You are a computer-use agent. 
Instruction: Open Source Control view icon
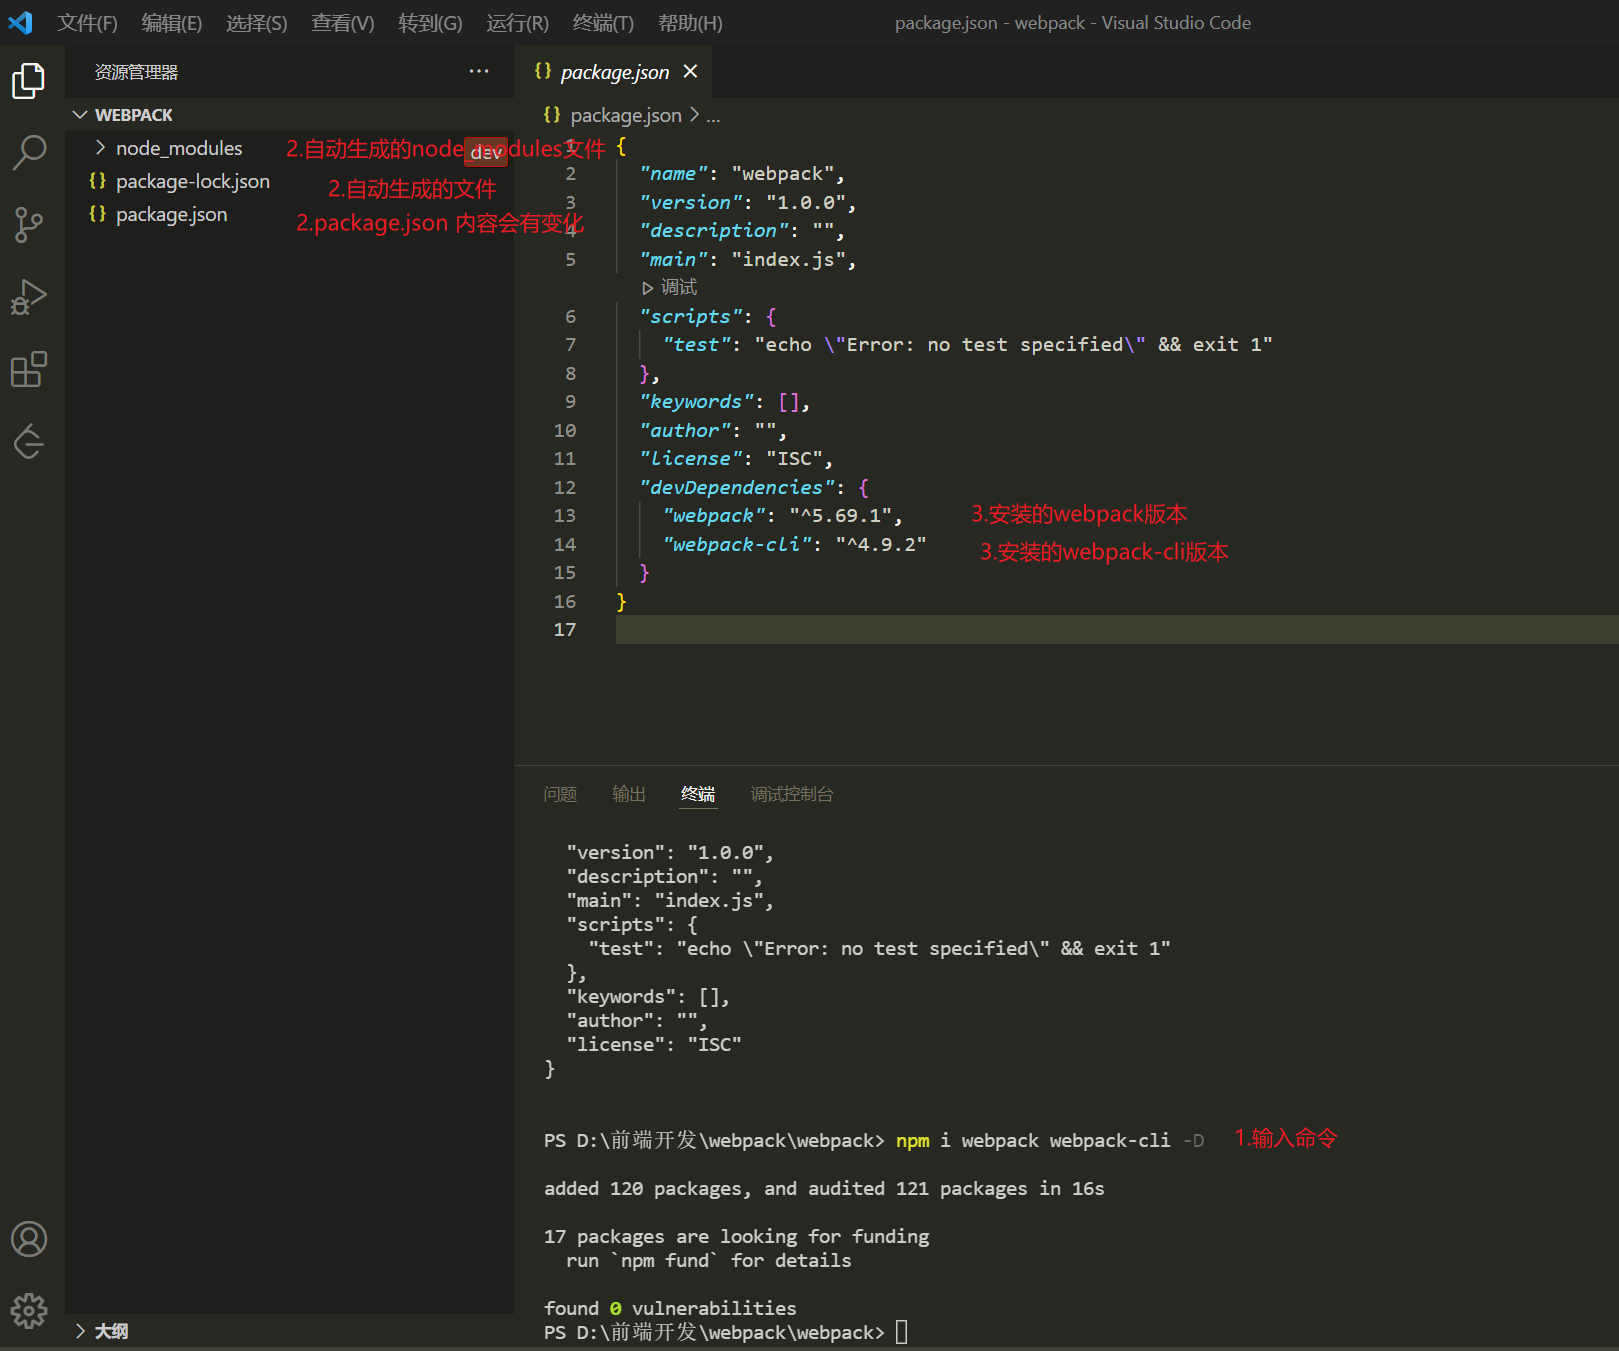coord(29,225)
